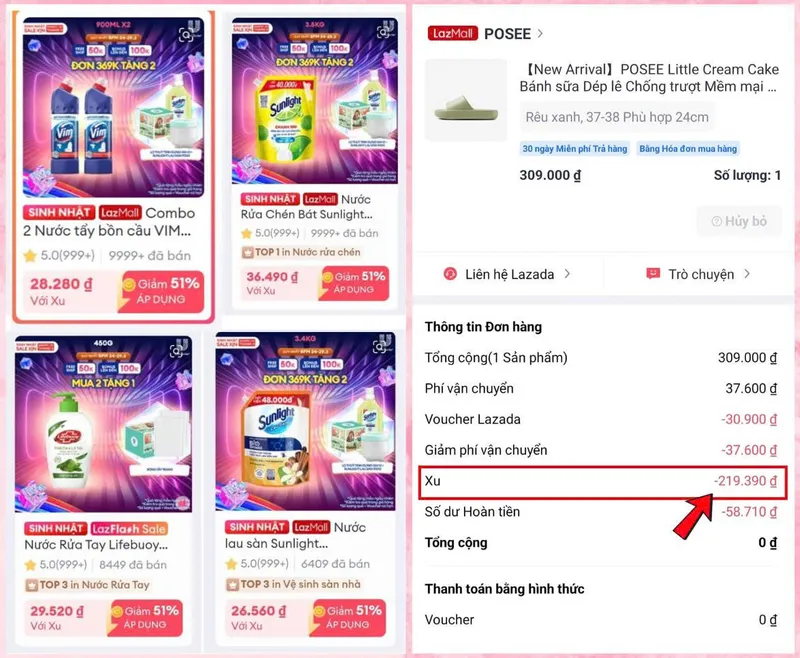
Task: Click the Hủy bỏ cancel button
Action: pyautogui.click(x=739, y=221)
